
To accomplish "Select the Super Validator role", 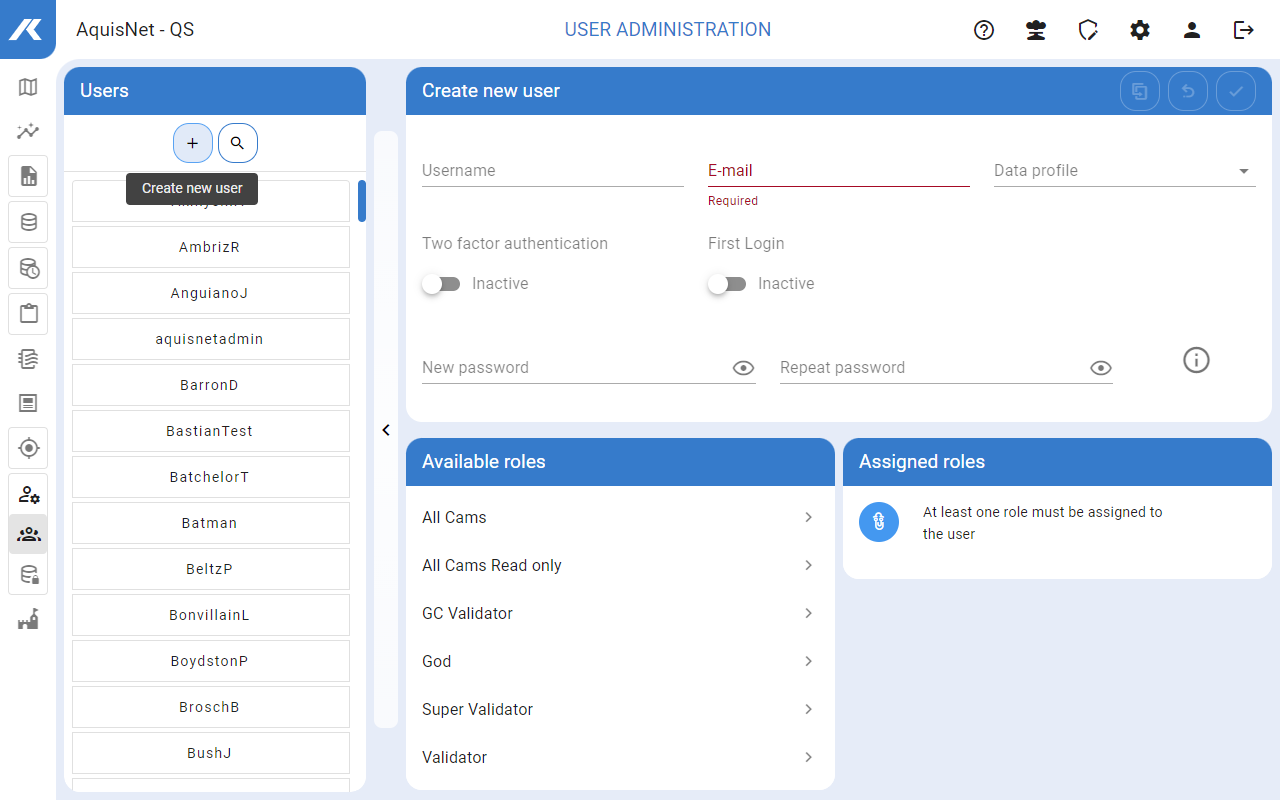I will pos(477,709).
